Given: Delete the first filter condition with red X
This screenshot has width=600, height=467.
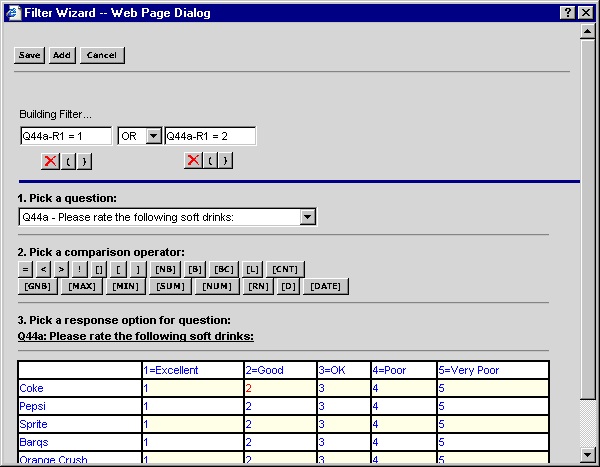Looking at the screenshot, I should 50,161.
